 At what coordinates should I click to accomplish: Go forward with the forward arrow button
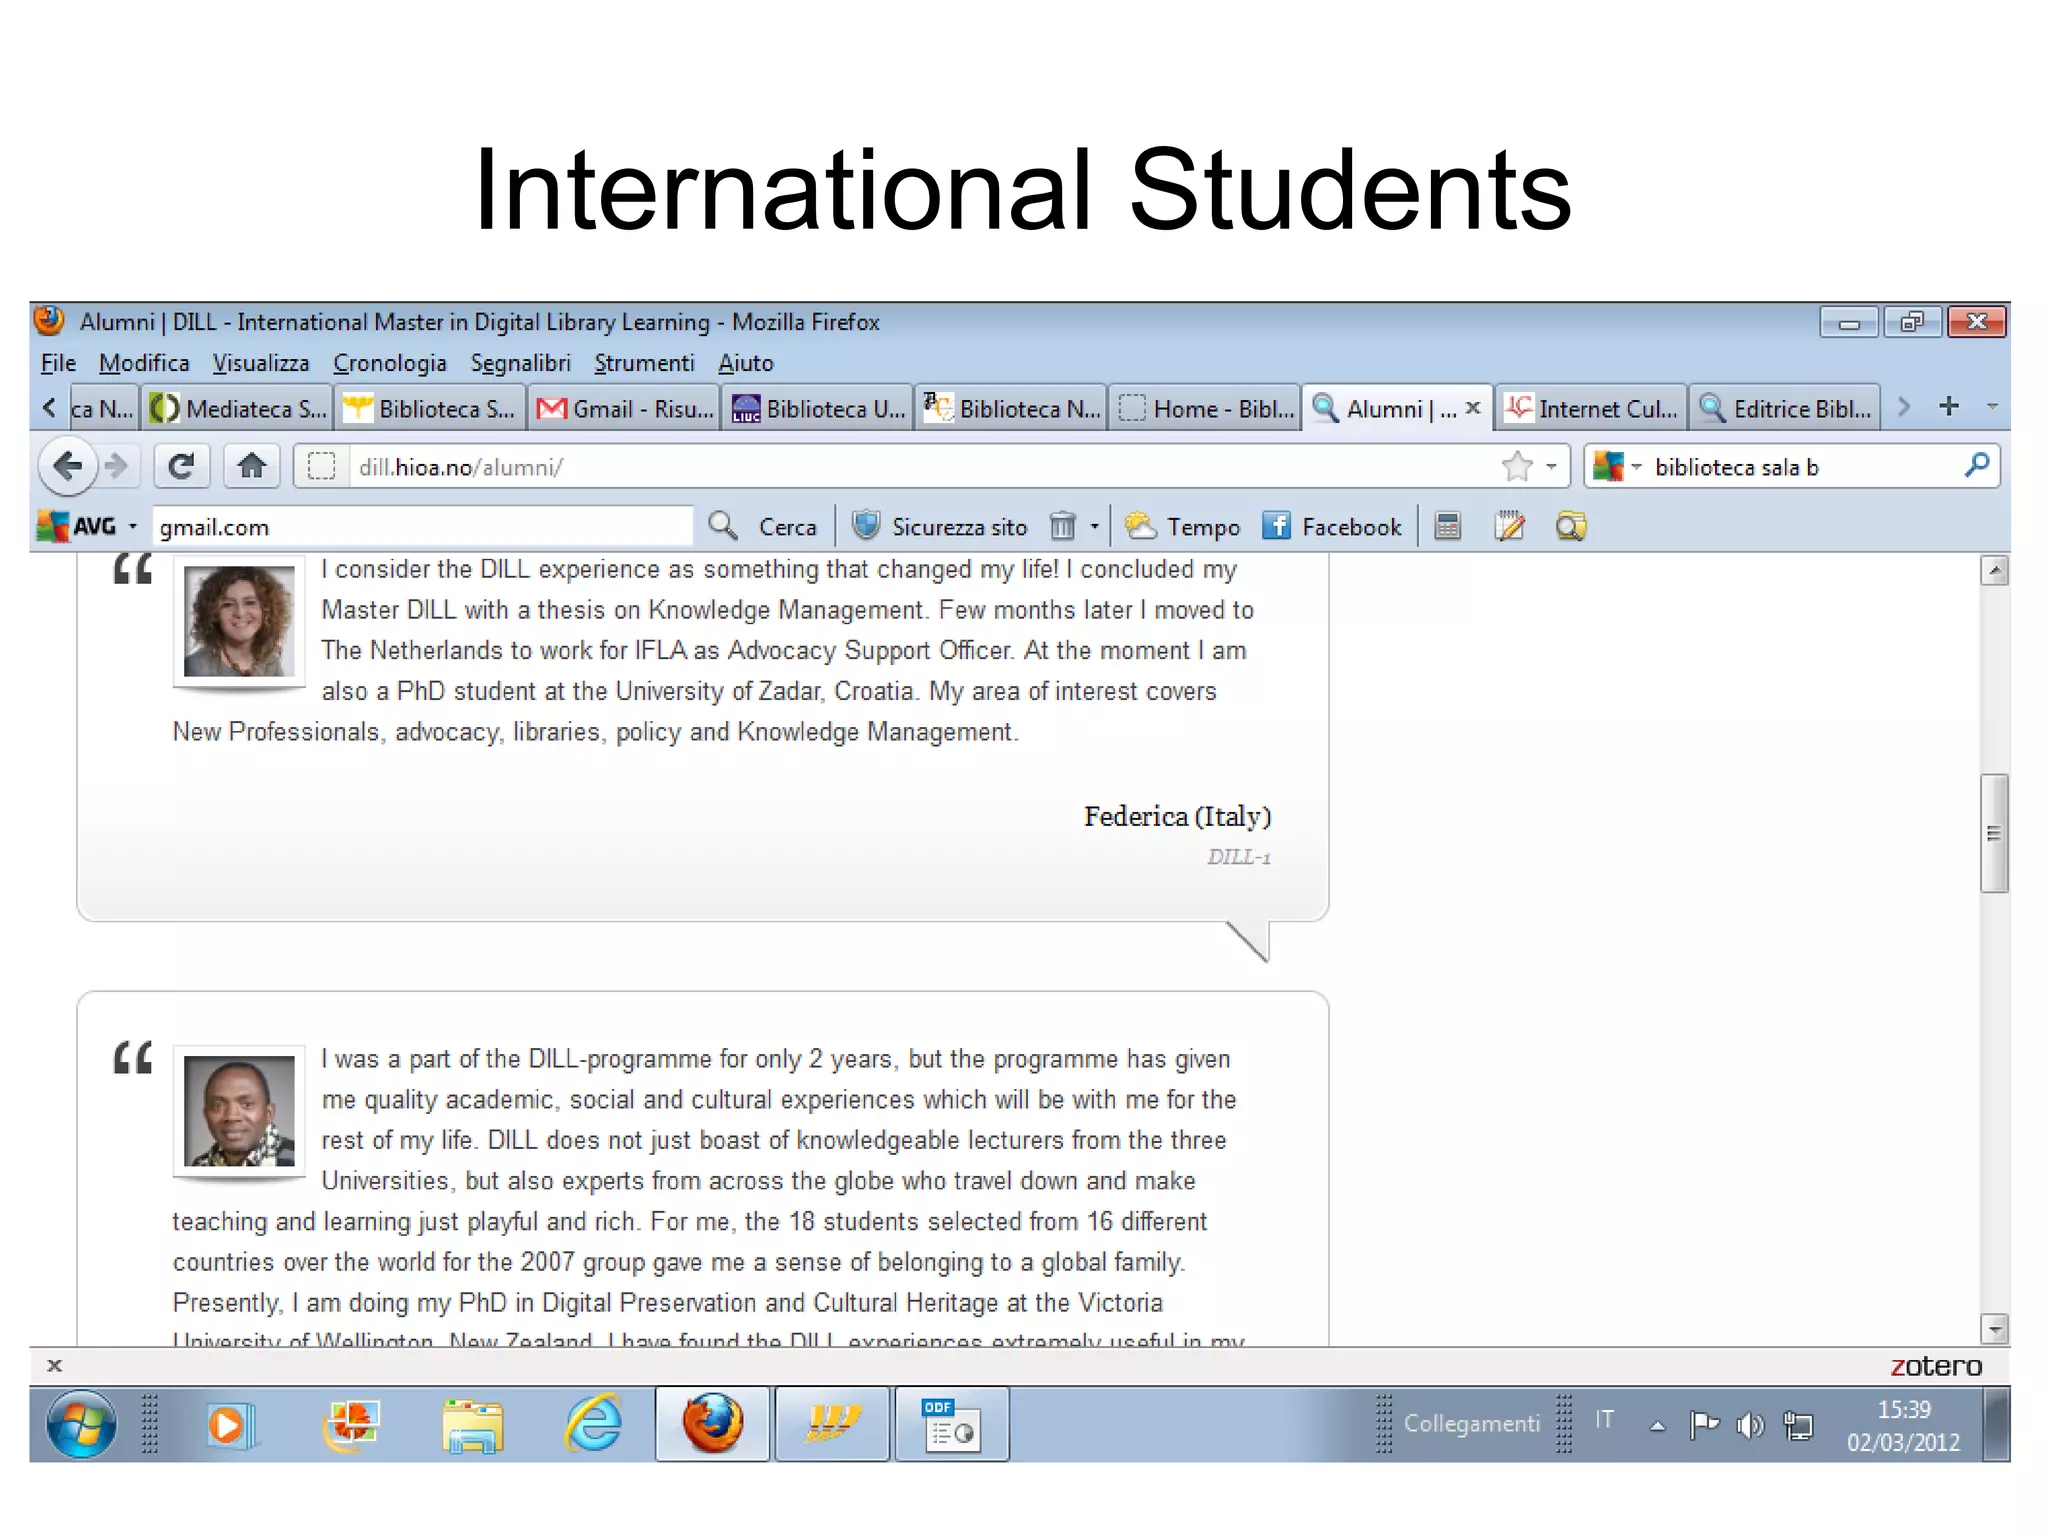tap(118, 466)
